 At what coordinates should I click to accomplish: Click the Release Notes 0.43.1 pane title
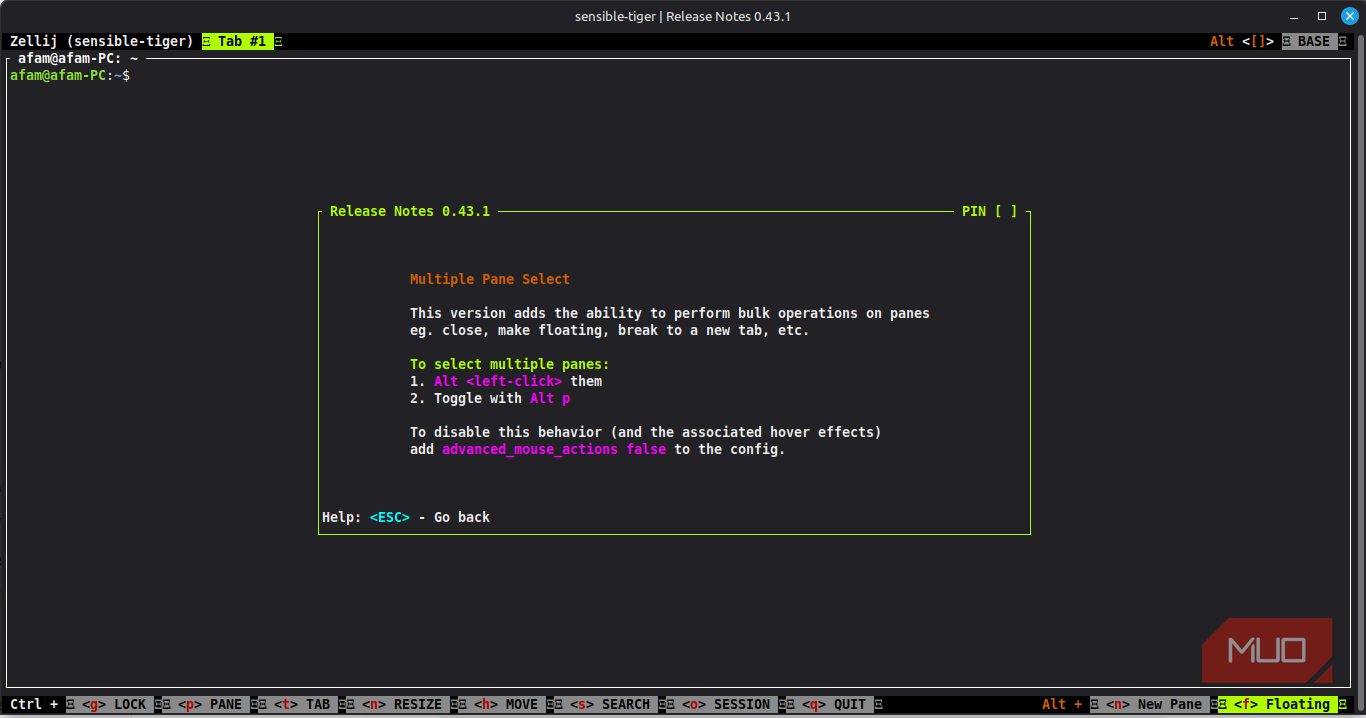(x=410, y=211)
